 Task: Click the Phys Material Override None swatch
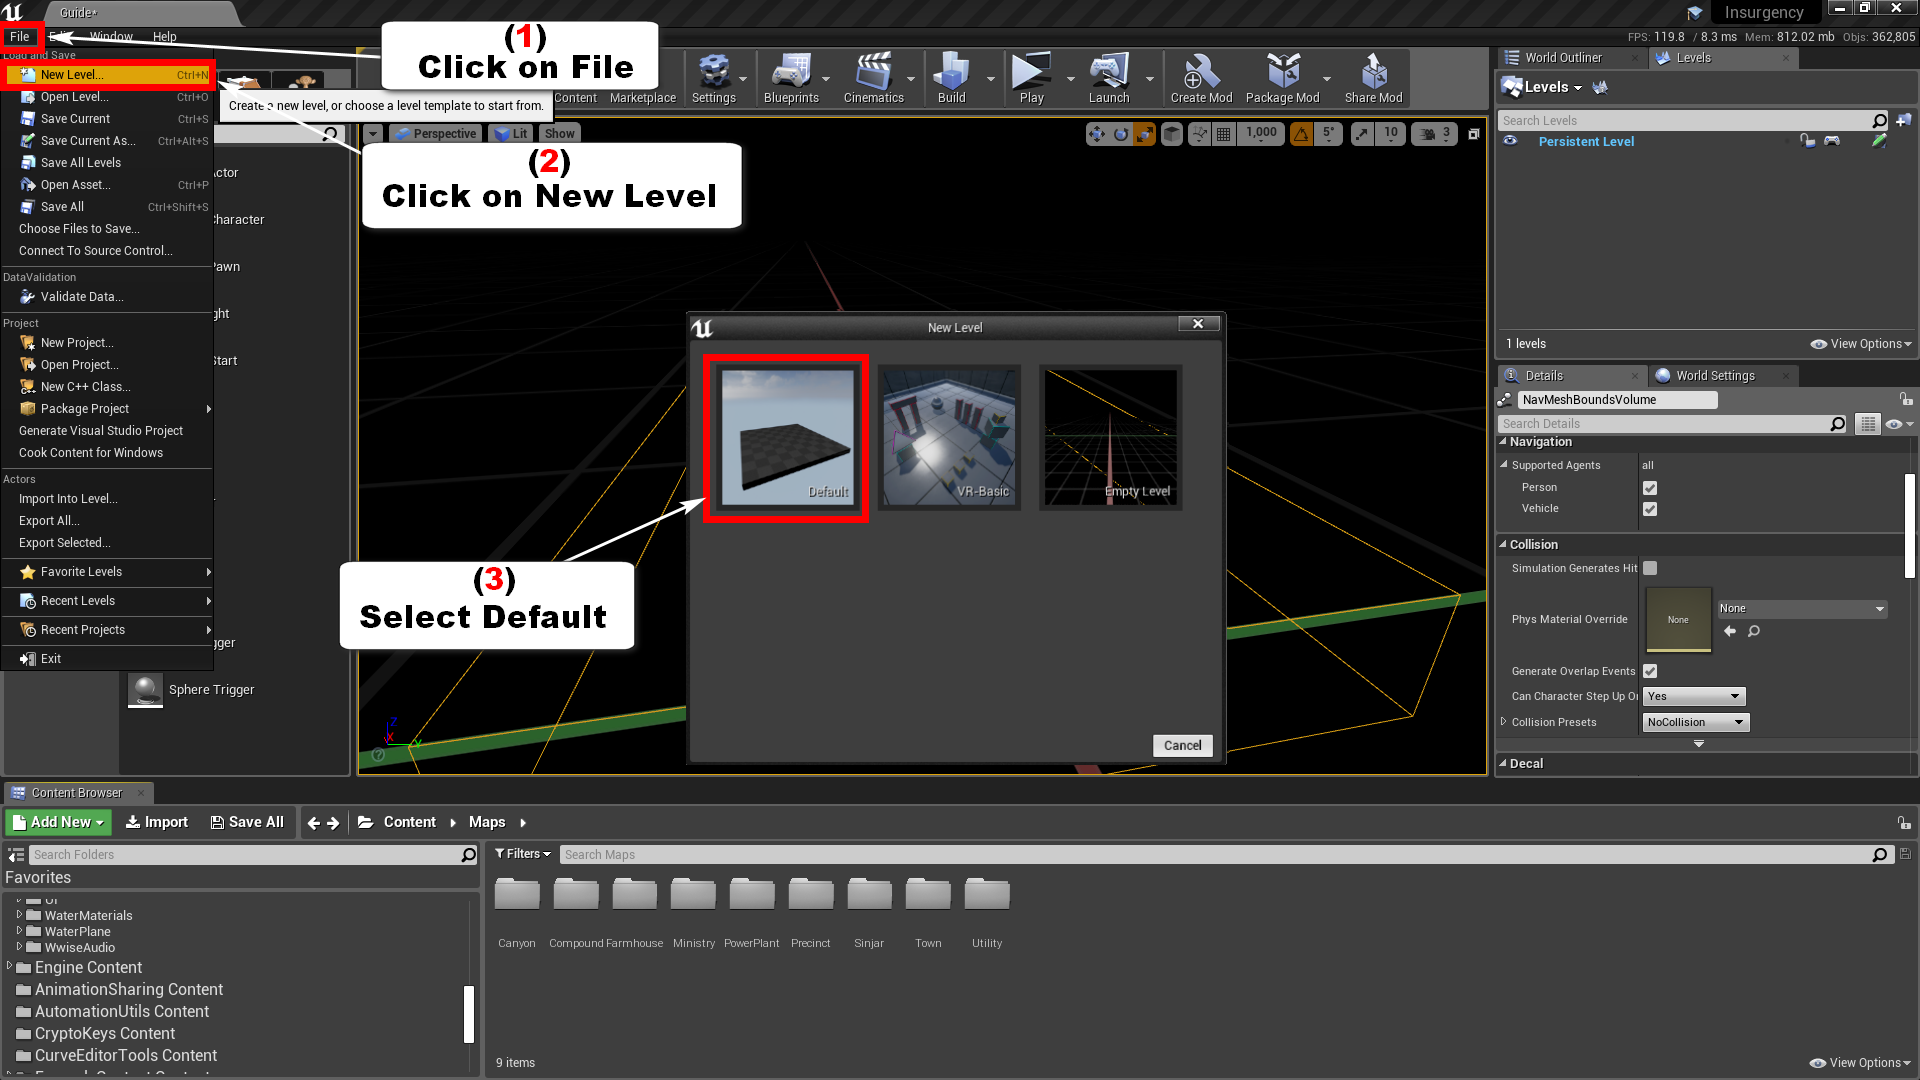[1678, 619]
